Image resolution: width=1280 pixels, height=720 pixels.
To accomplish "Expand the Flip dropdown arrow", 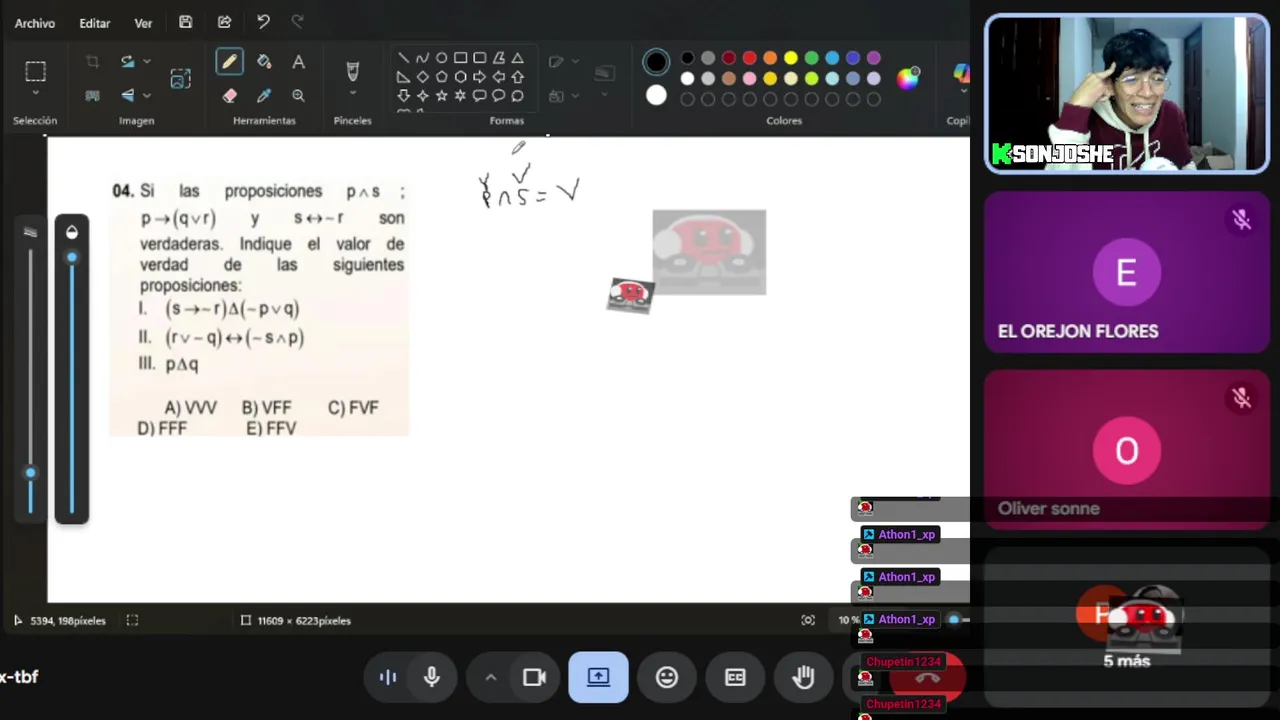I will [146, 95].
